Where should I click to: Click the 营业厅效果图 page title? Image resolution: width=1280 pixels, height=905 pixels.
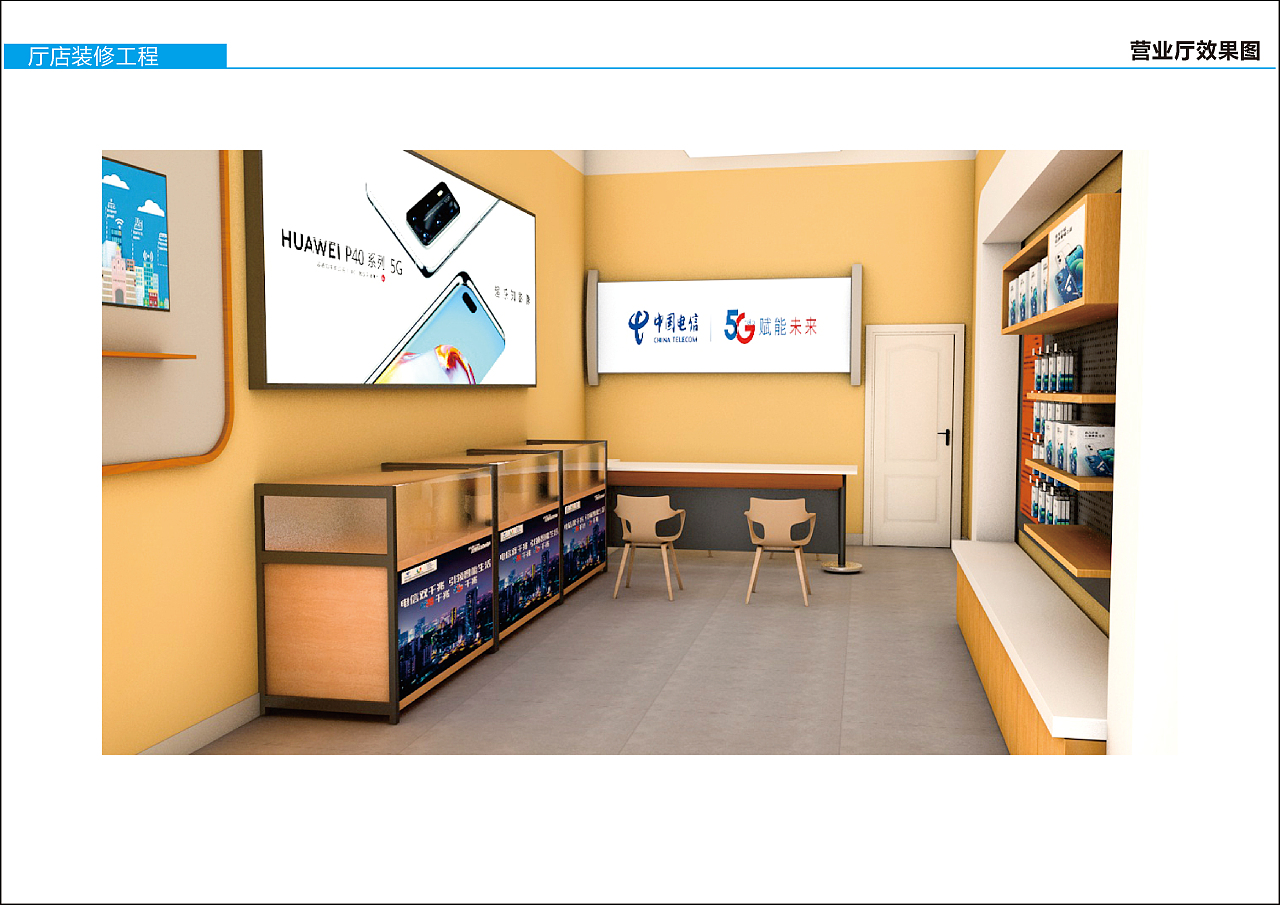1195,51
